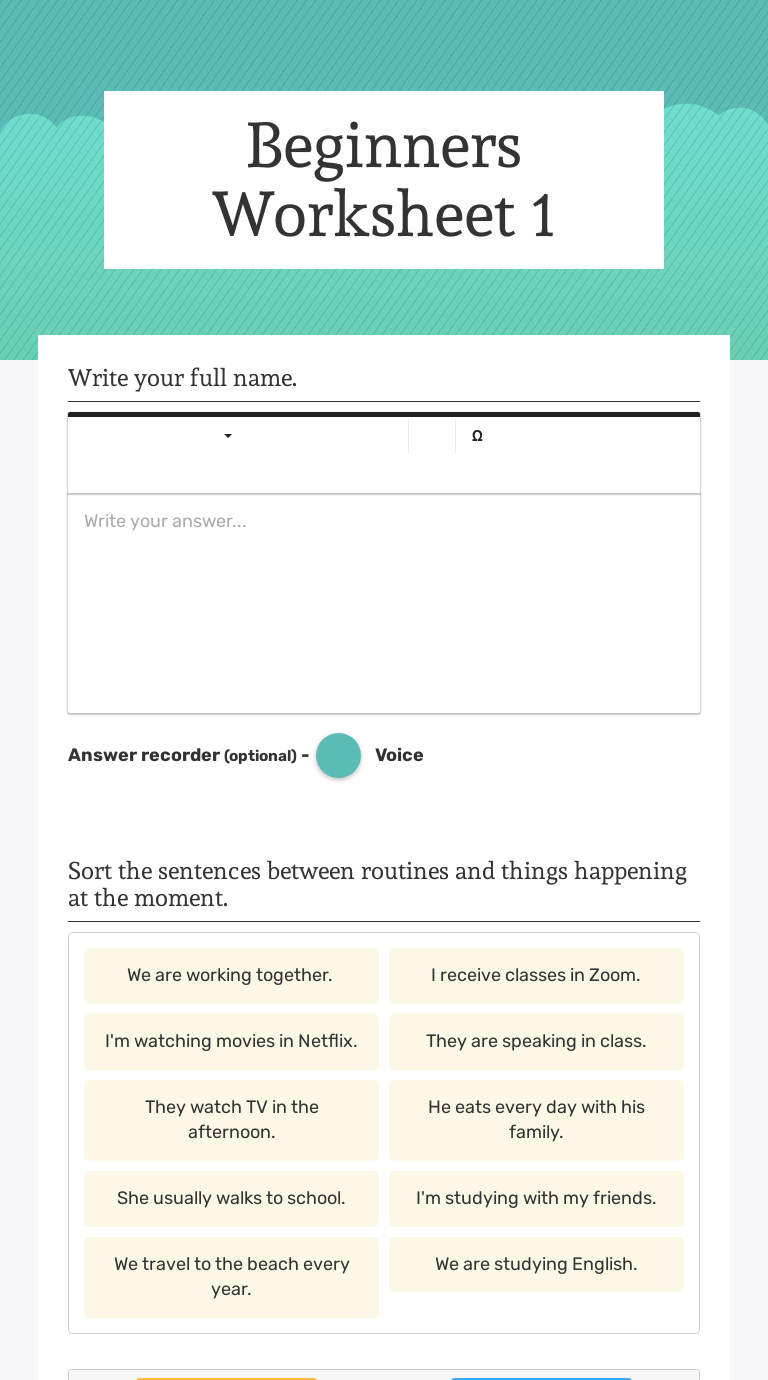Choose 'They watch TV in the afternoon.' card
The width and height of the screenshot is (768, 1380).
(x=231, y=1120)
